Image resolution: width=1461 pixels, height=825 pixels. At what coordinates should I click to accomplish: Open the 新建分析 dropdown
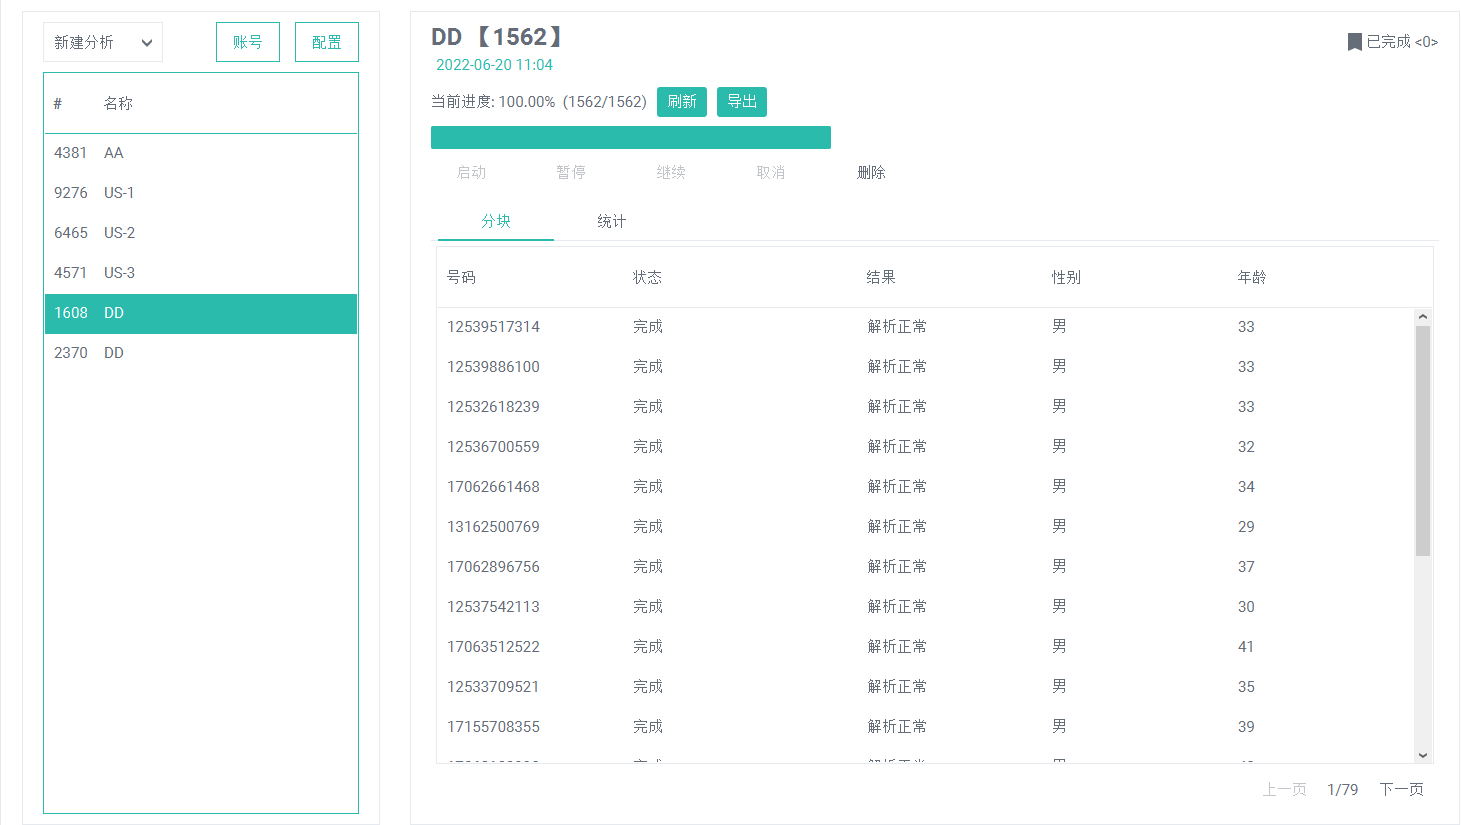point(103,42)
